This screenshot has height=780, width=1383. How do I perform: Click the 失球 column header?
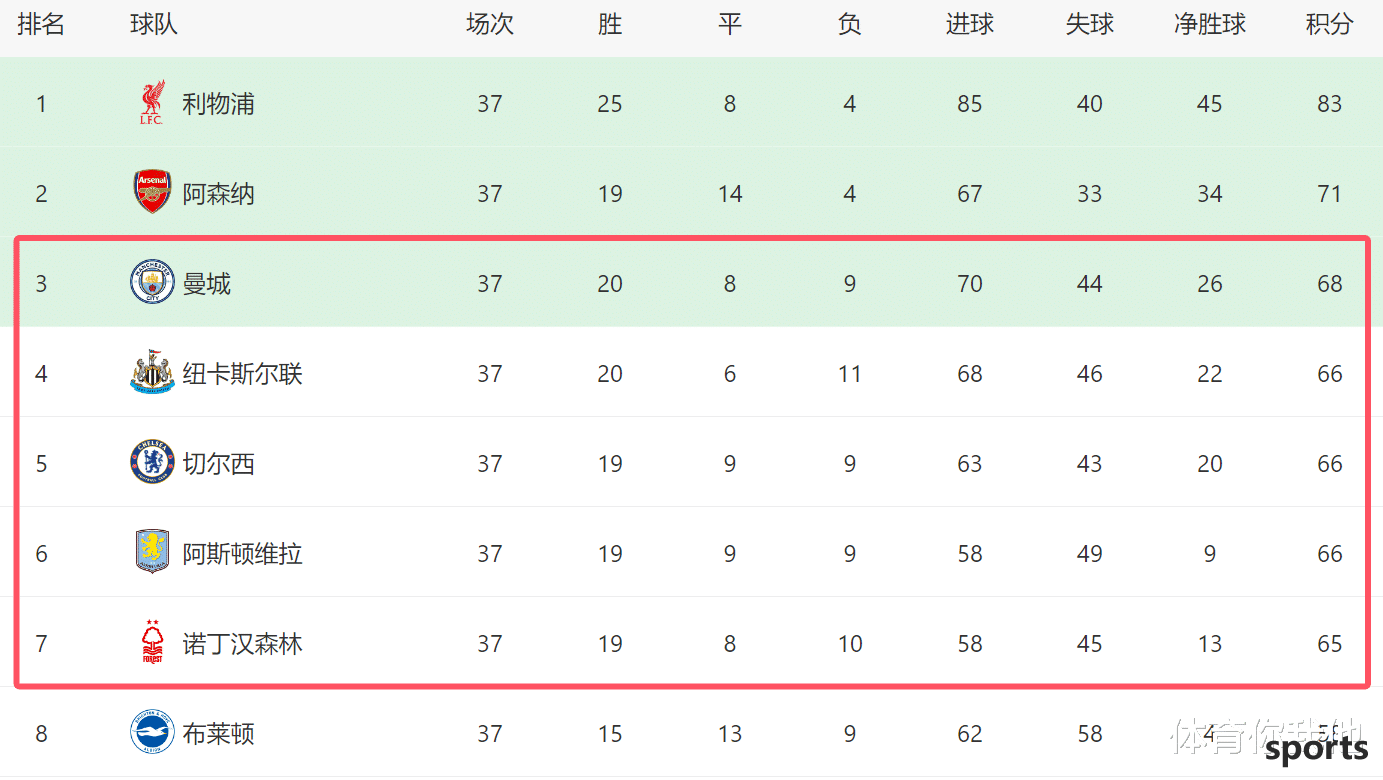click(1090, 25)
